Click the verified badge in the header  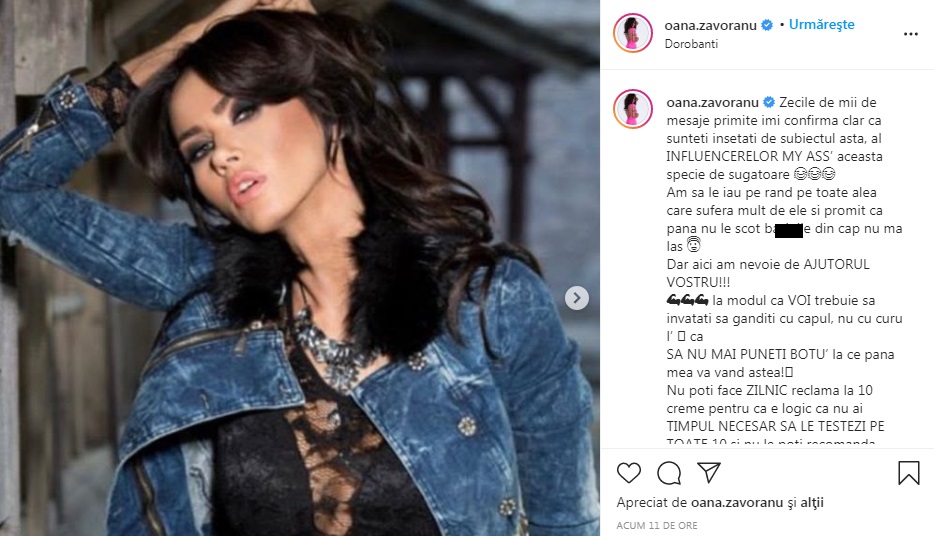point(767,25)
